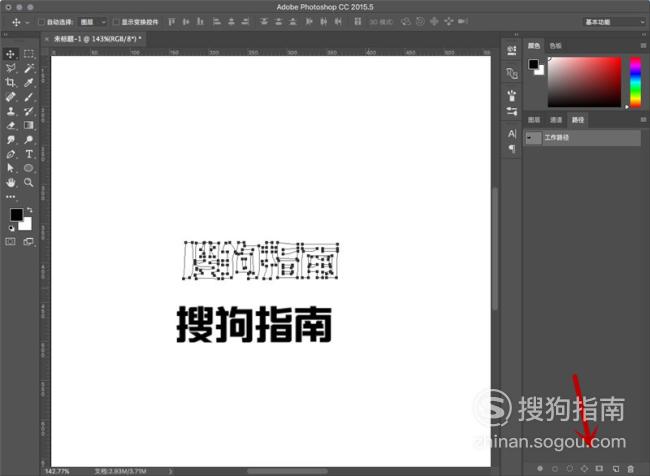Viewport: 650px width, 476px height.
Task: Open the Edit Toolbar three-dots button
Action: pyautogui.click(x=11, y=197)
